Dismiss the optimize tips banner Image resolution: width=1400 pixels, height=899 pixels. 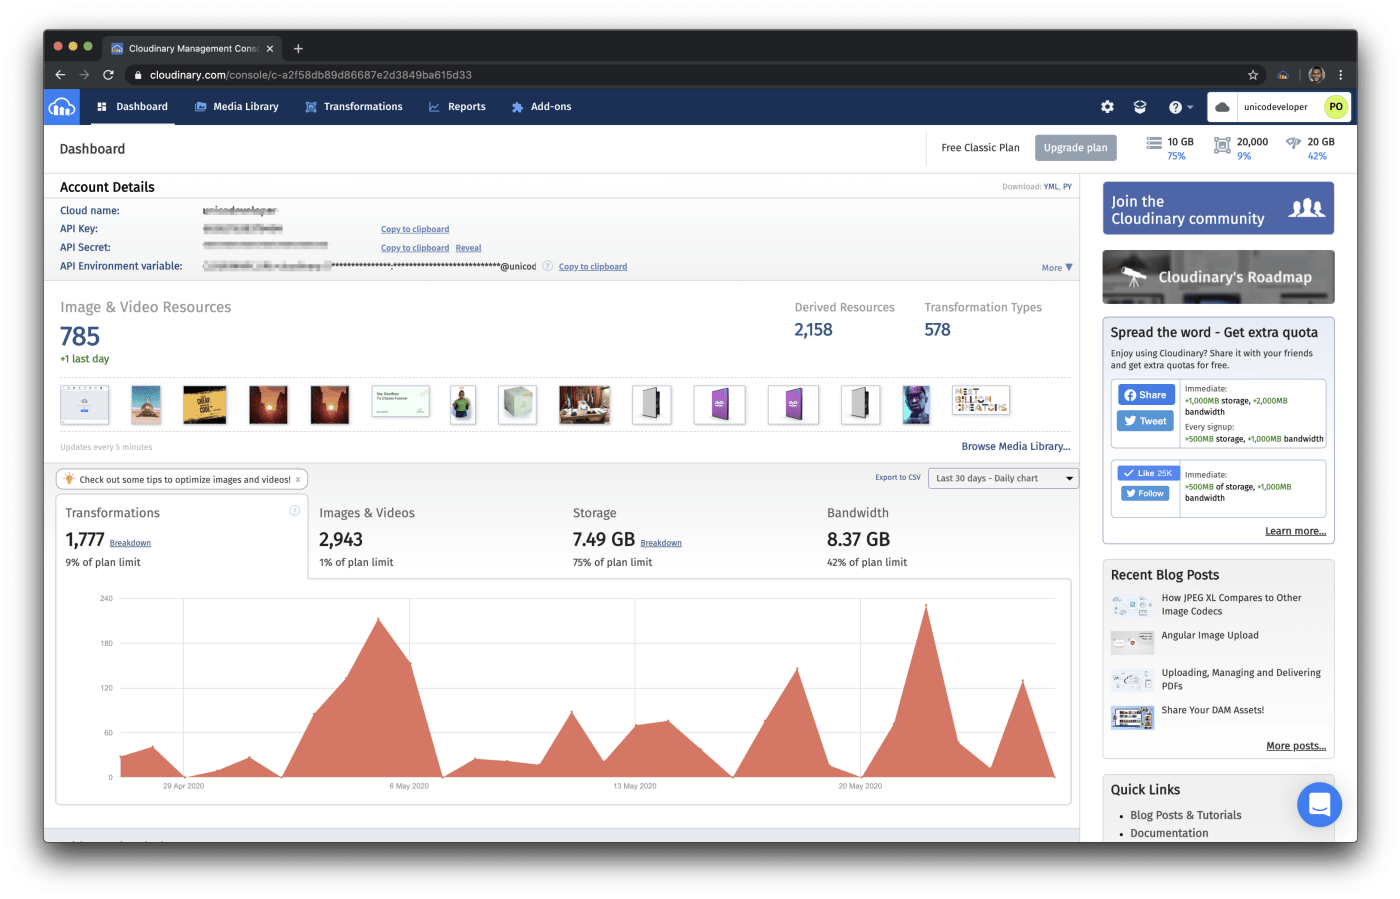[x=298, y=480]
